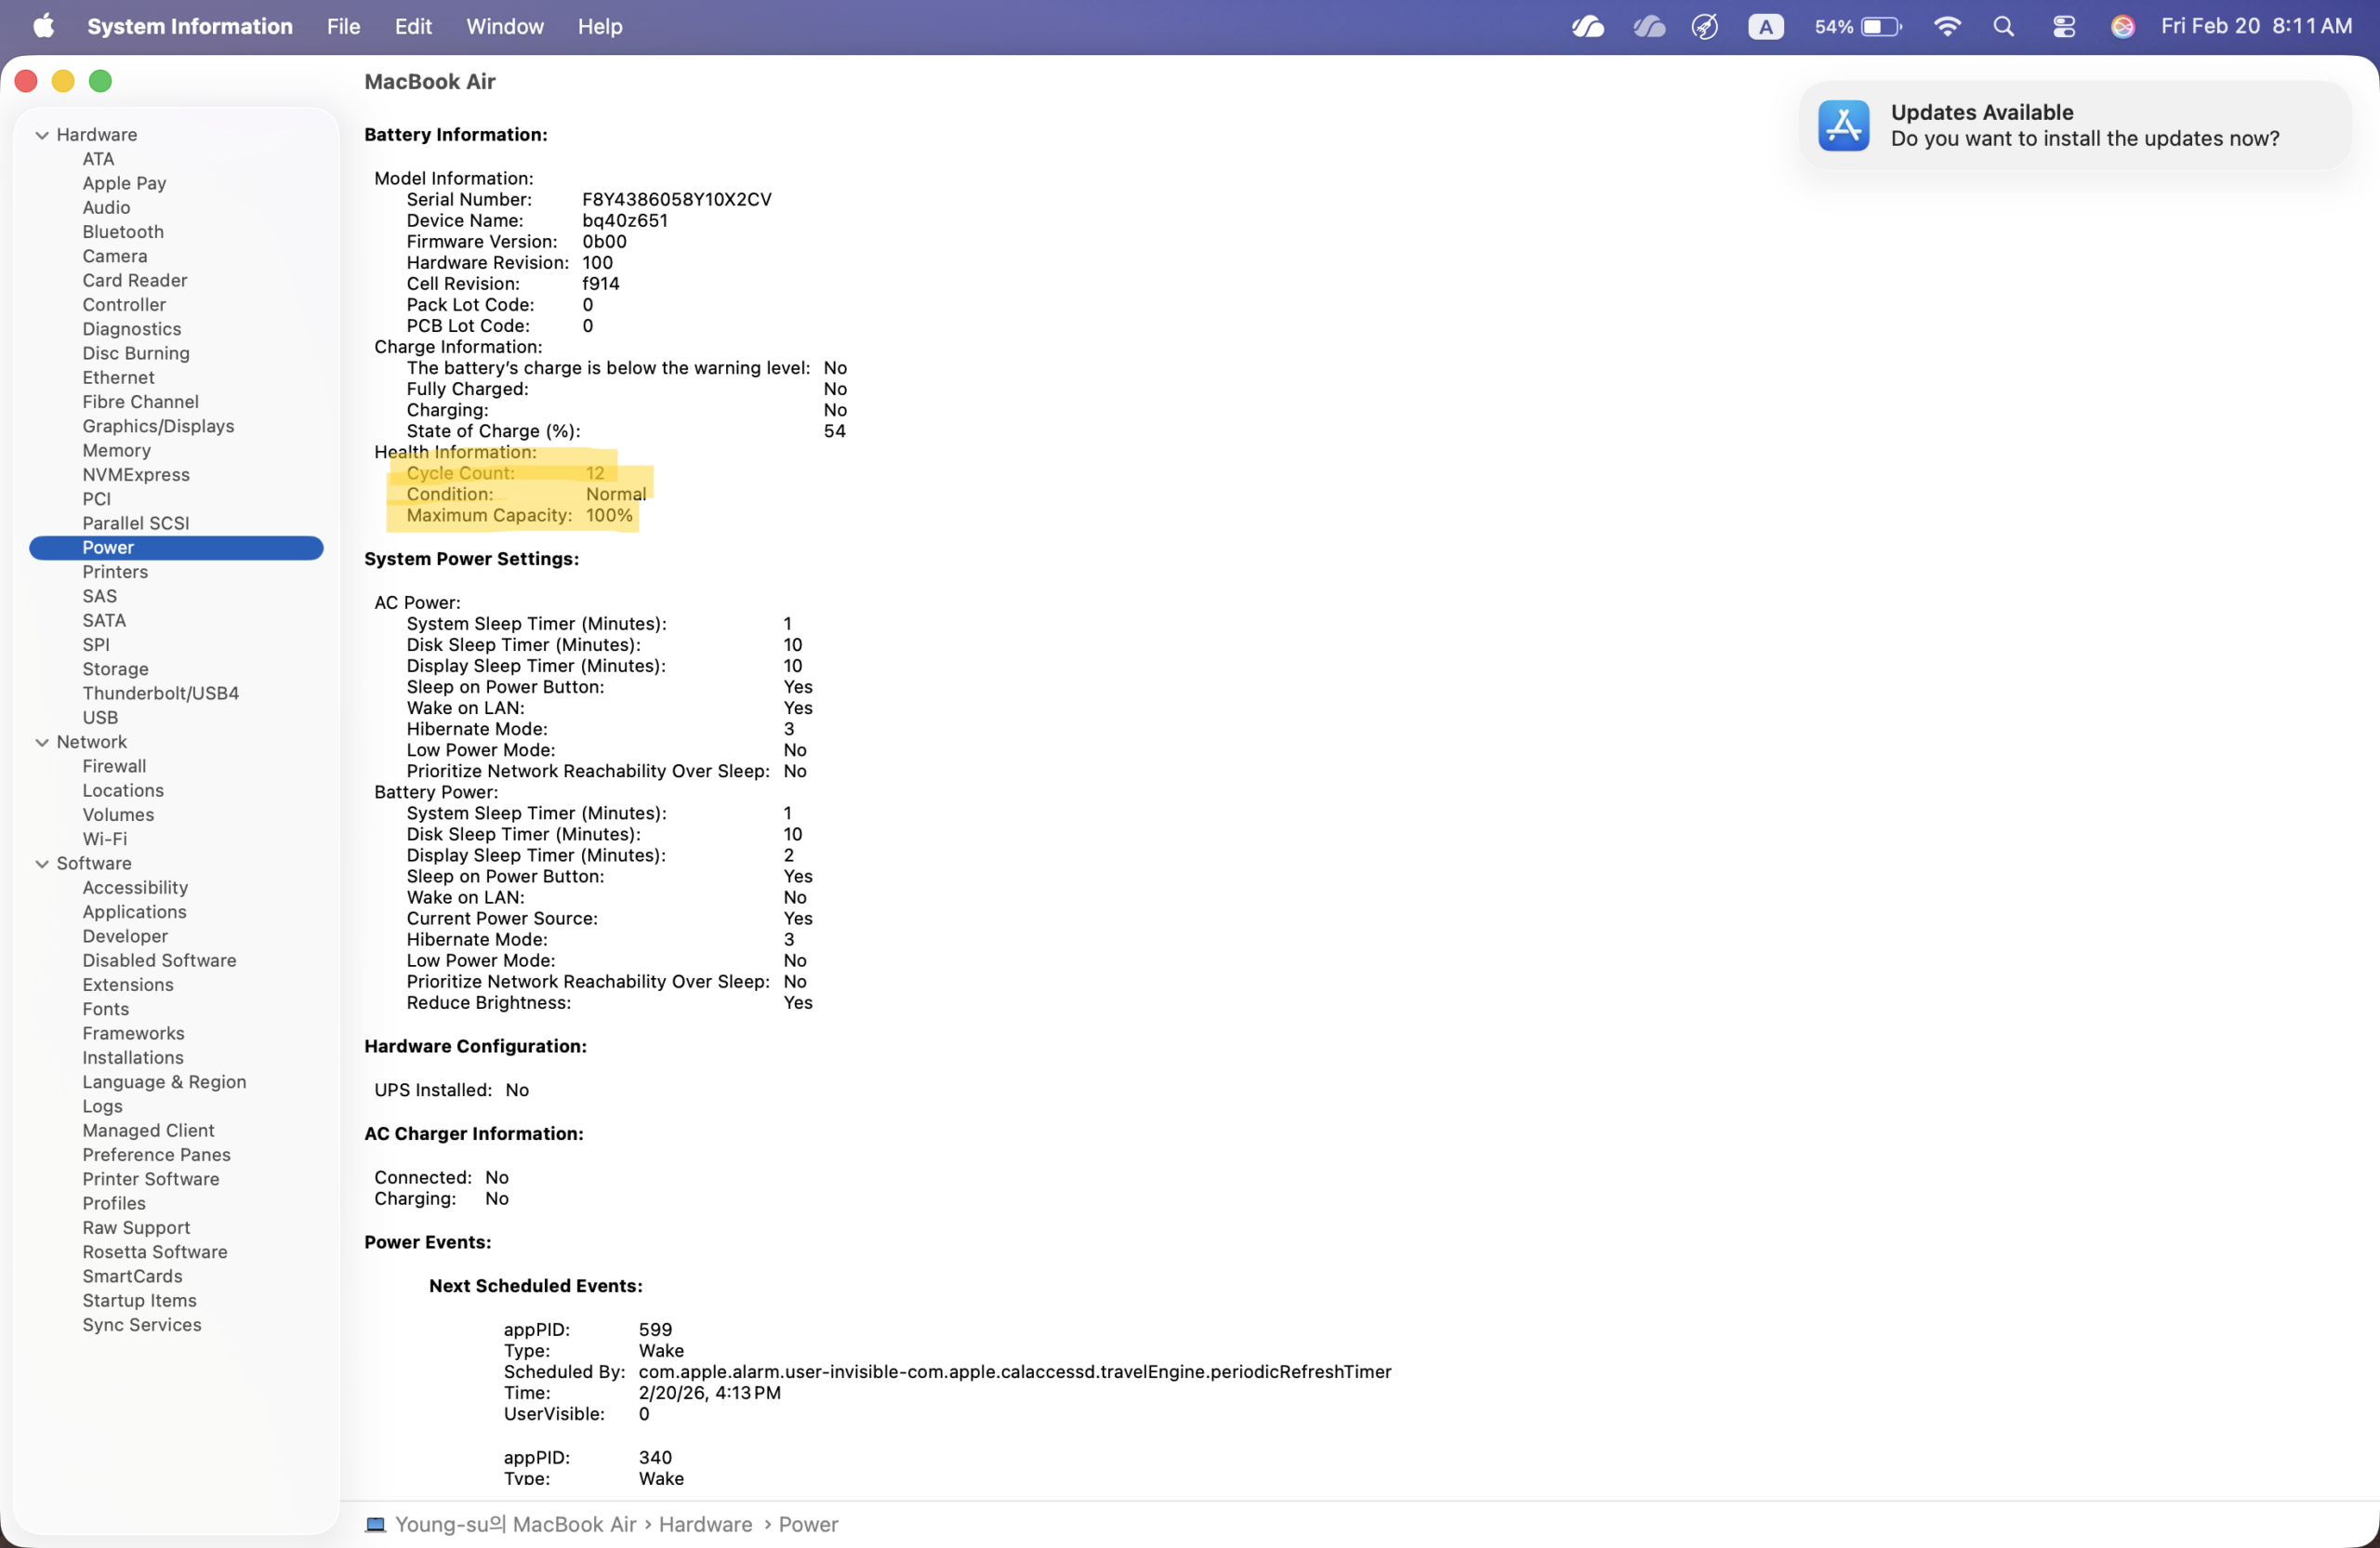Select Wi-Fi under Network
The image size is (2380, 1548).
coord(104,839)
